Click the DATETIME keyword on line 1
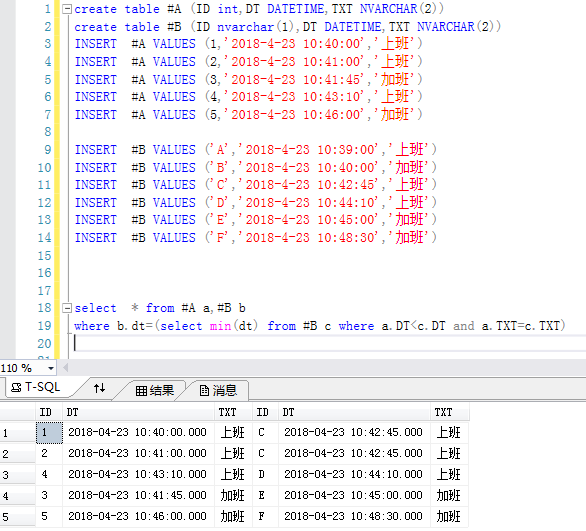The height and width of the screenshot is (531, 586). tap(295, 9)
